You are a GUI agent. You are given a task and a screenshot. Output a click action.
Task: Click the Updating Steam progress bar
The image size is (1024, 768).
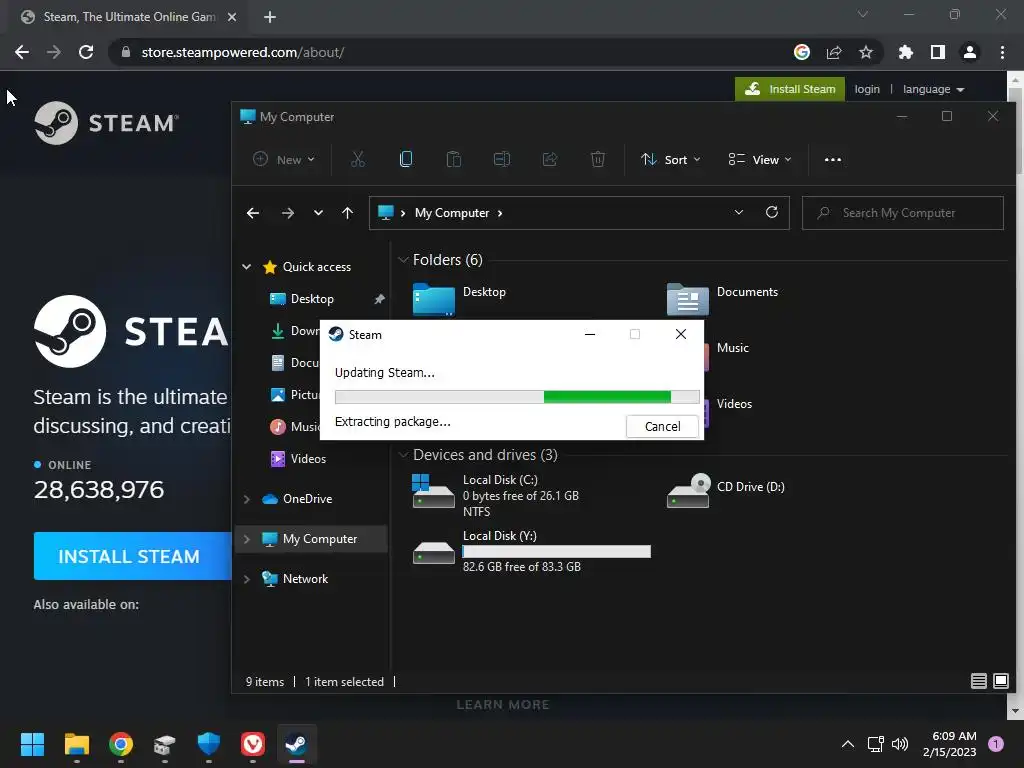[517, 397]
